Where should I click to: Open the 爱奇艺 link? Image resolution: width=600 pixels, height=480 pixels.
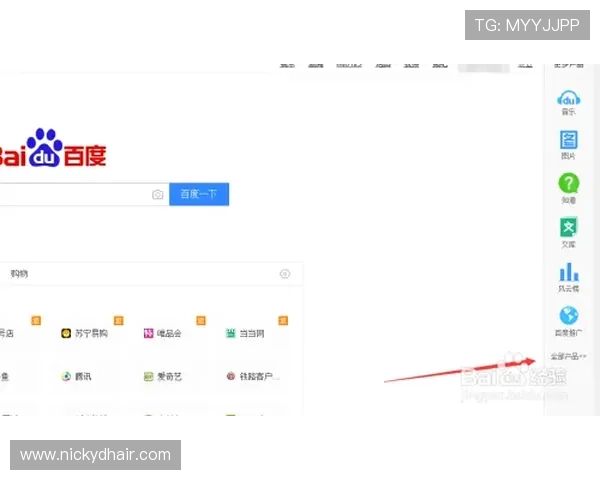pyautogui.click(x=163, y=377)
